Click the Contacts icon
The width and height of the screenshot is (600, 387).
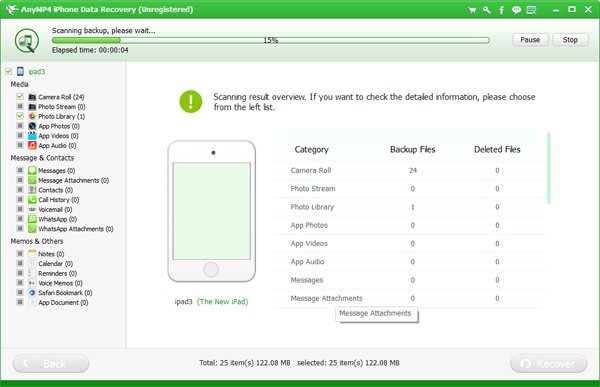point(32,190)
